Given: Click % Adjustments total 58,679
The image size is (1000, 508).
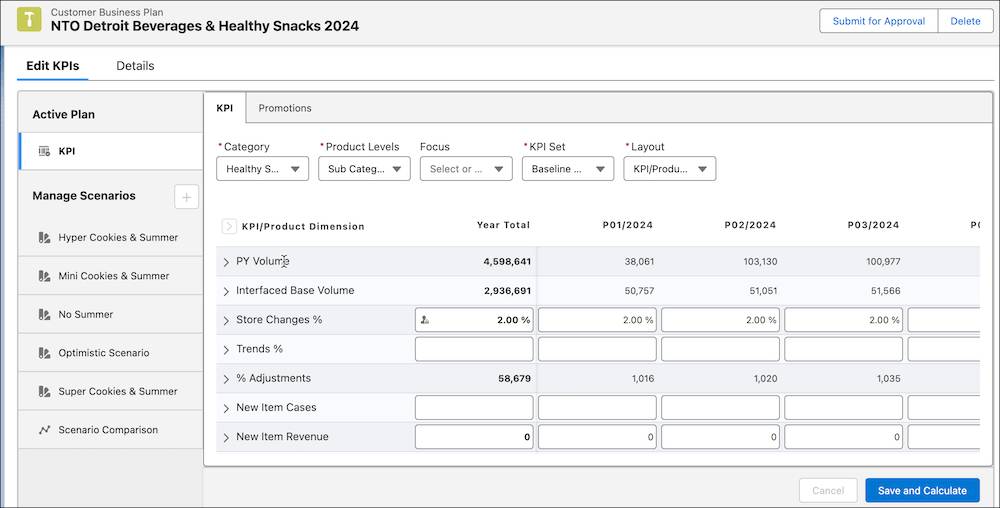Looking at the screenshot, I should 514,378.
